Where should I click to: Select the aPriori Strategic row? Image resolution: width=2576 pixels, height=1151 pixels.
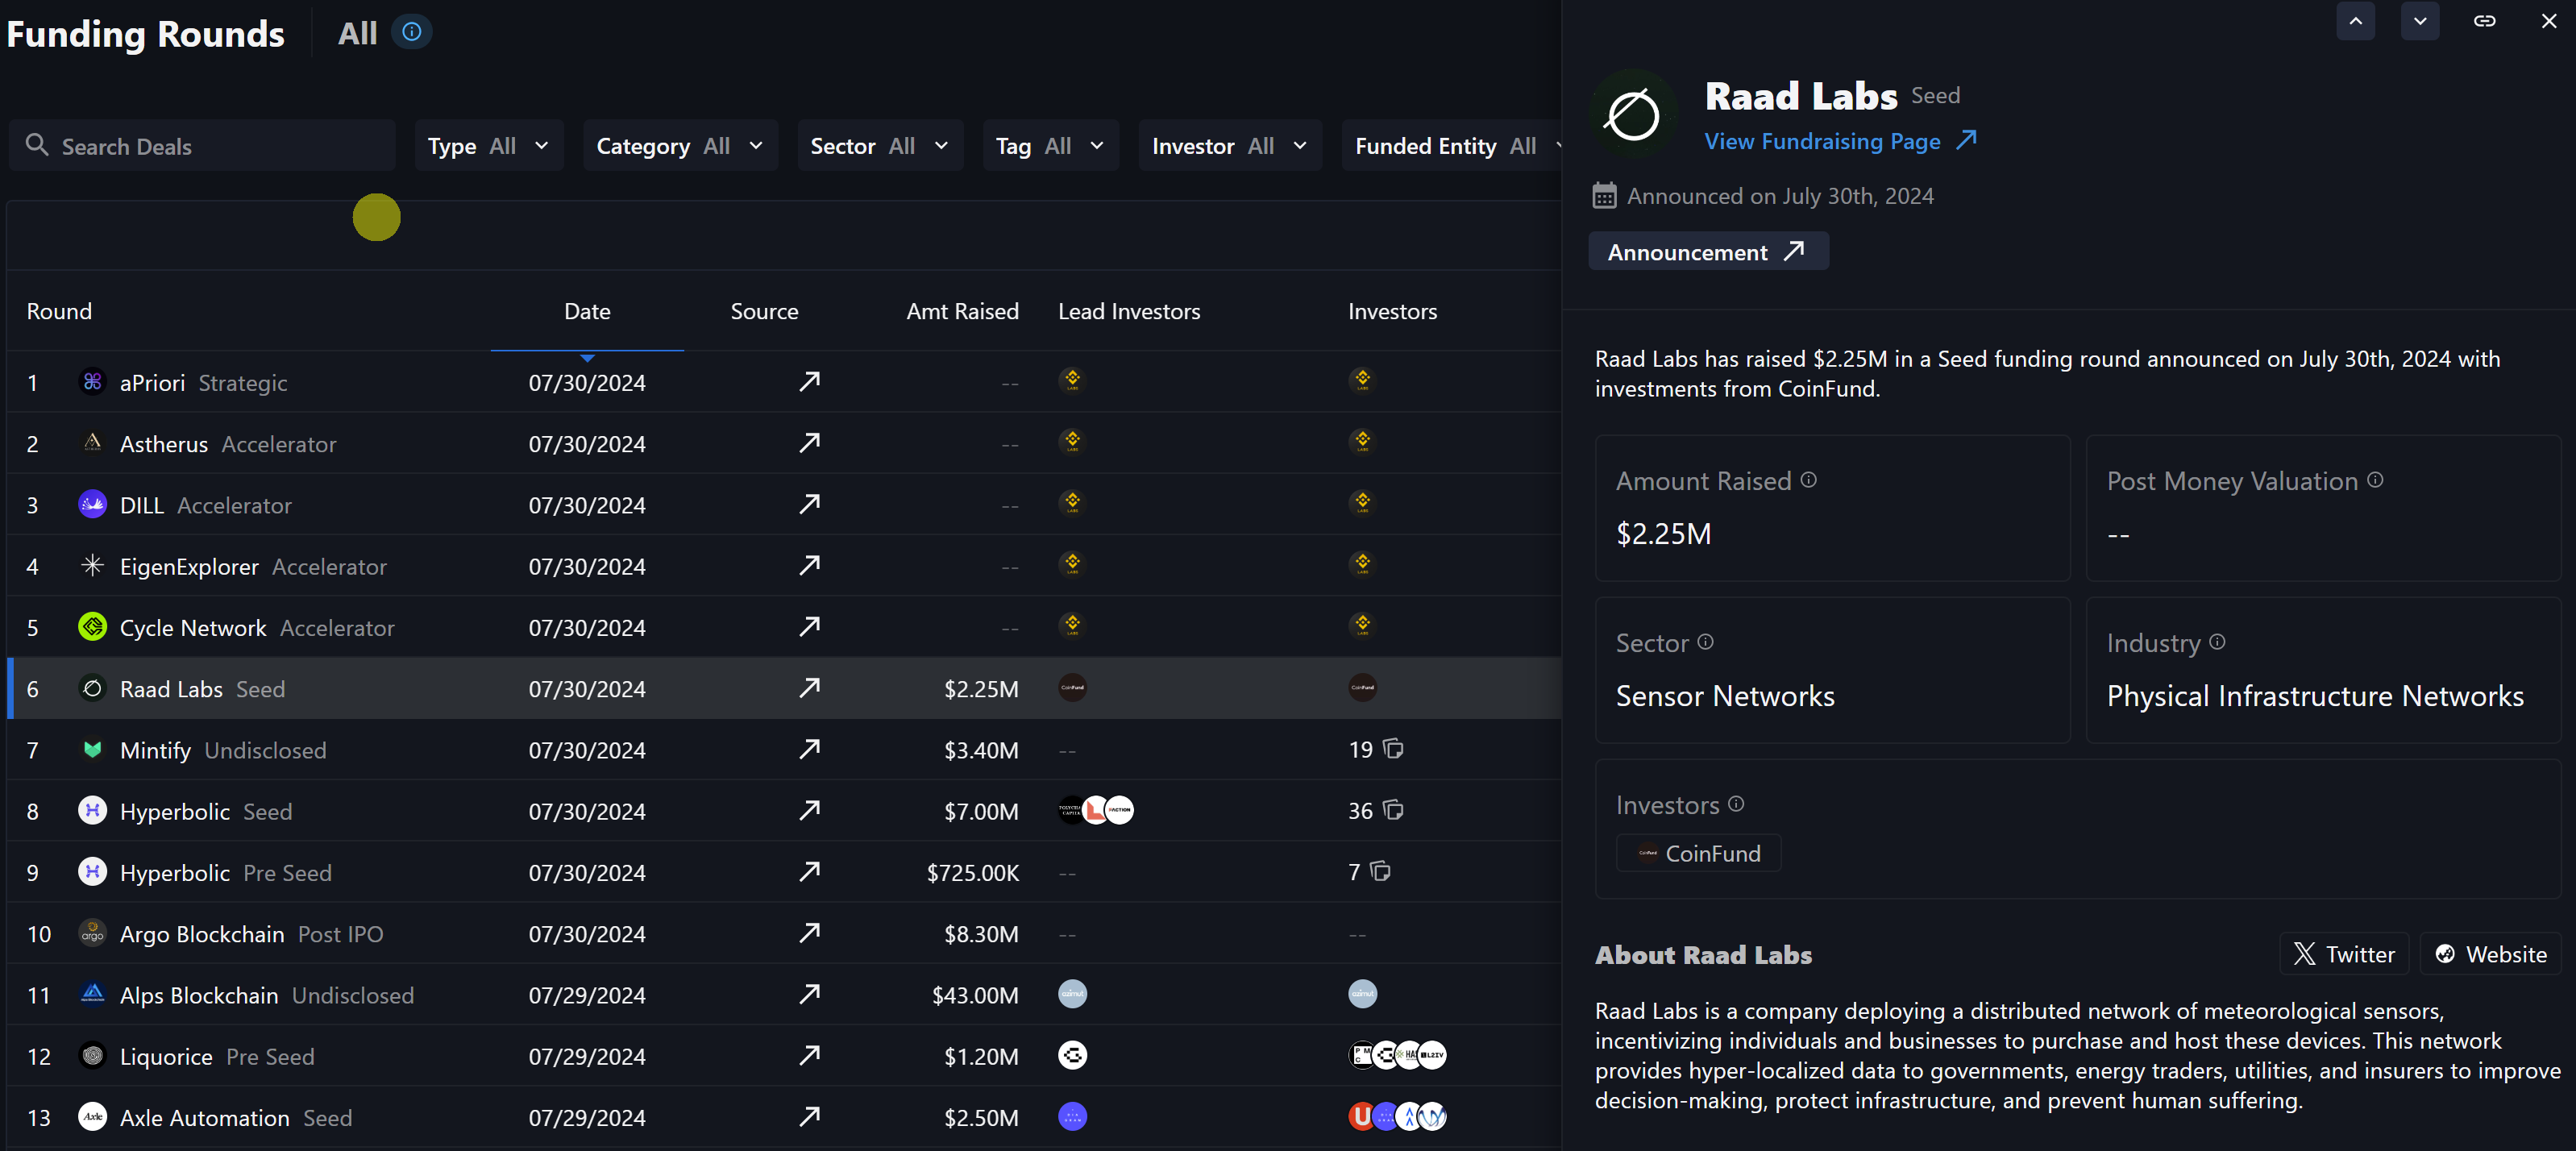click(784, 382)
